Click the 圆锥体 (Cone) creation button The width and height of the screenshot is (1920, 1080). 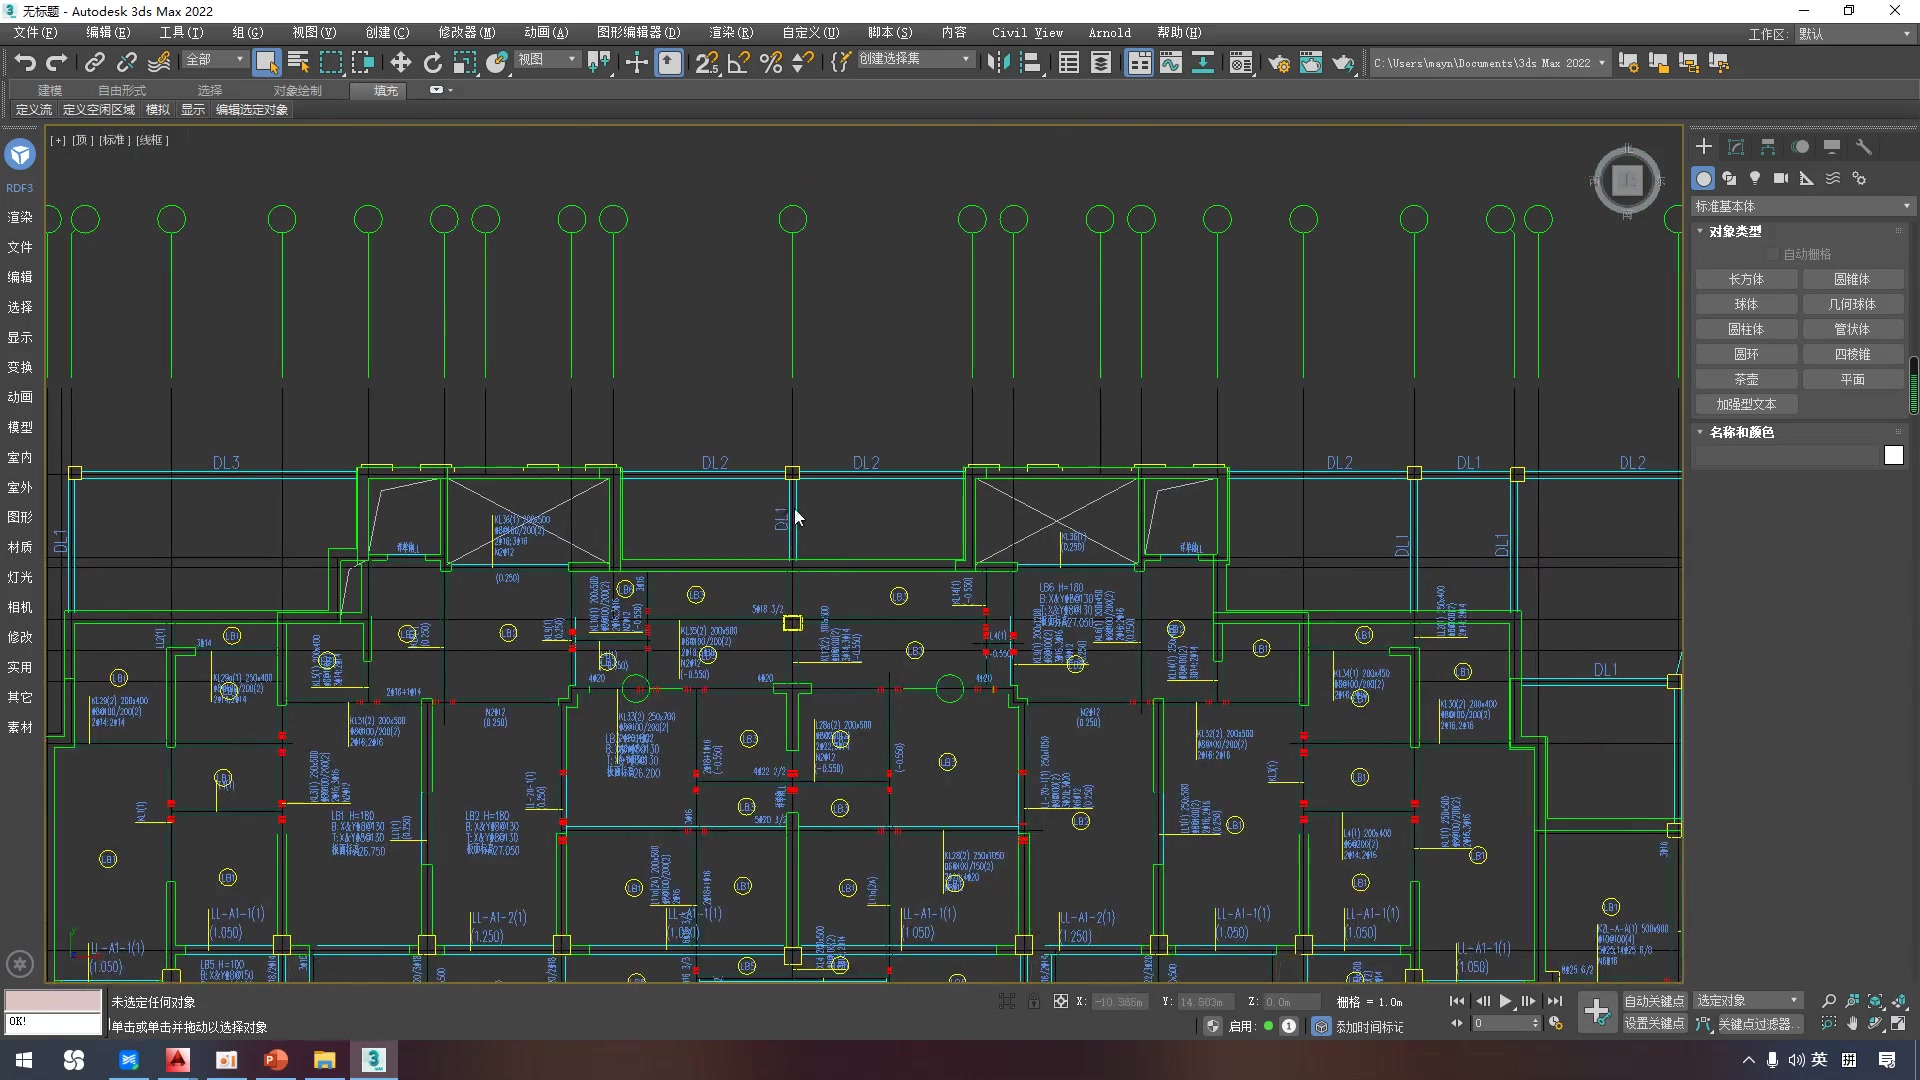pos(1854,278)
